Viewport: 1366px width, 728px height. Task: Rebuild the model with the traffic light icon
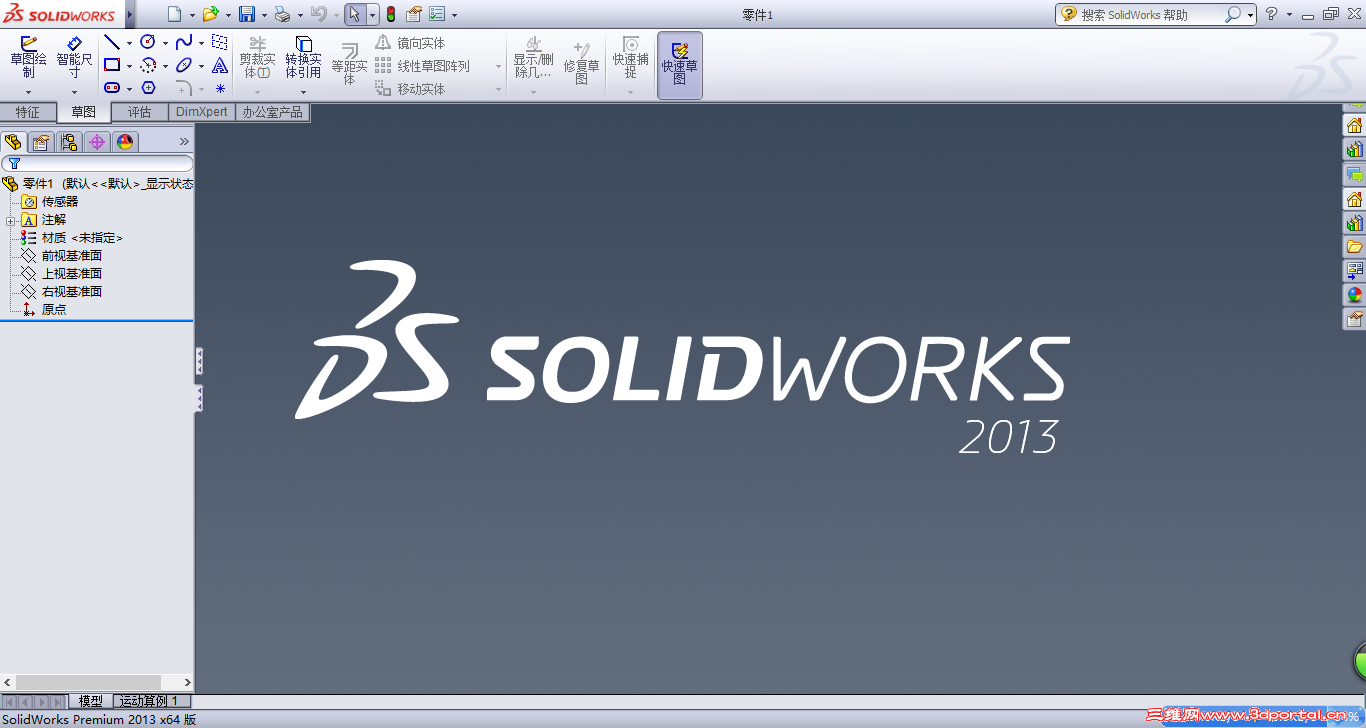click(390, 14)
